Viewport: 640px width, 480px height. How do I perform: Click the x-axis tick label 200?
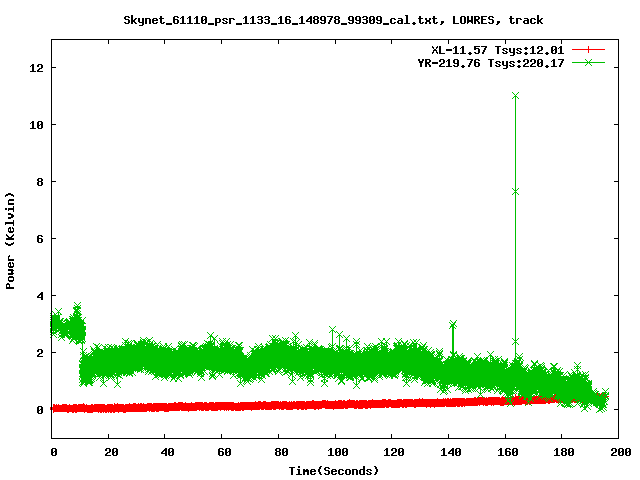point(619,453)
